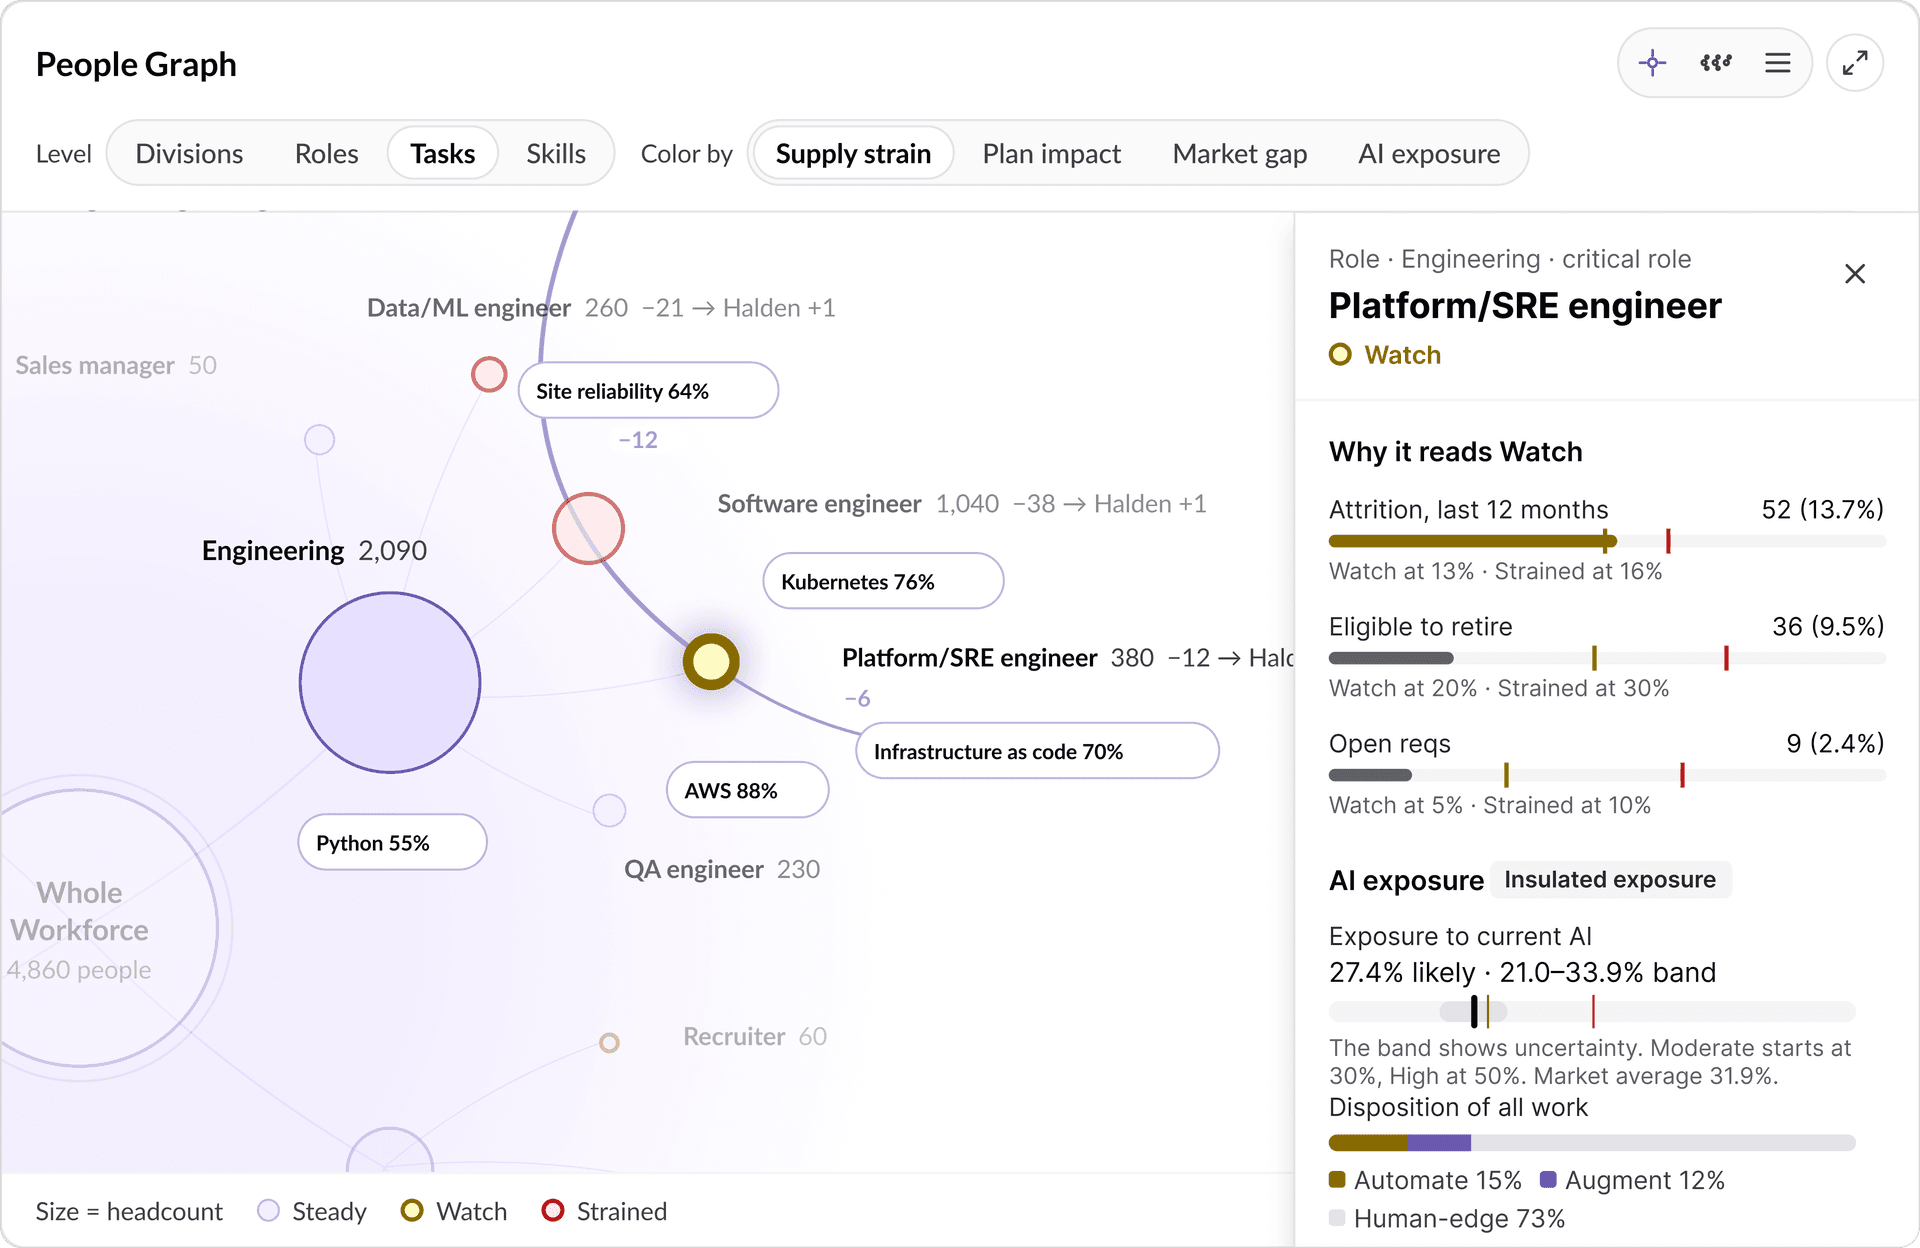The height and width of the screenshot is (1248, 1920).
Task: Click the Python 55% chip
Action: click(392, 842)
